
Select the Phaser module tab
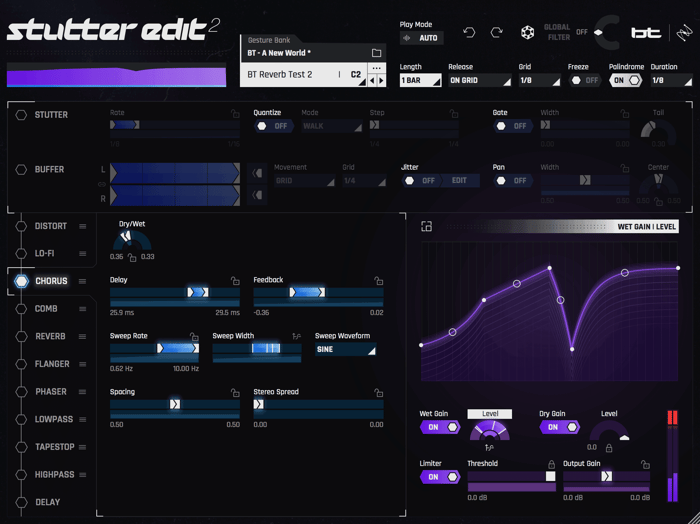(x=51, y=392)
